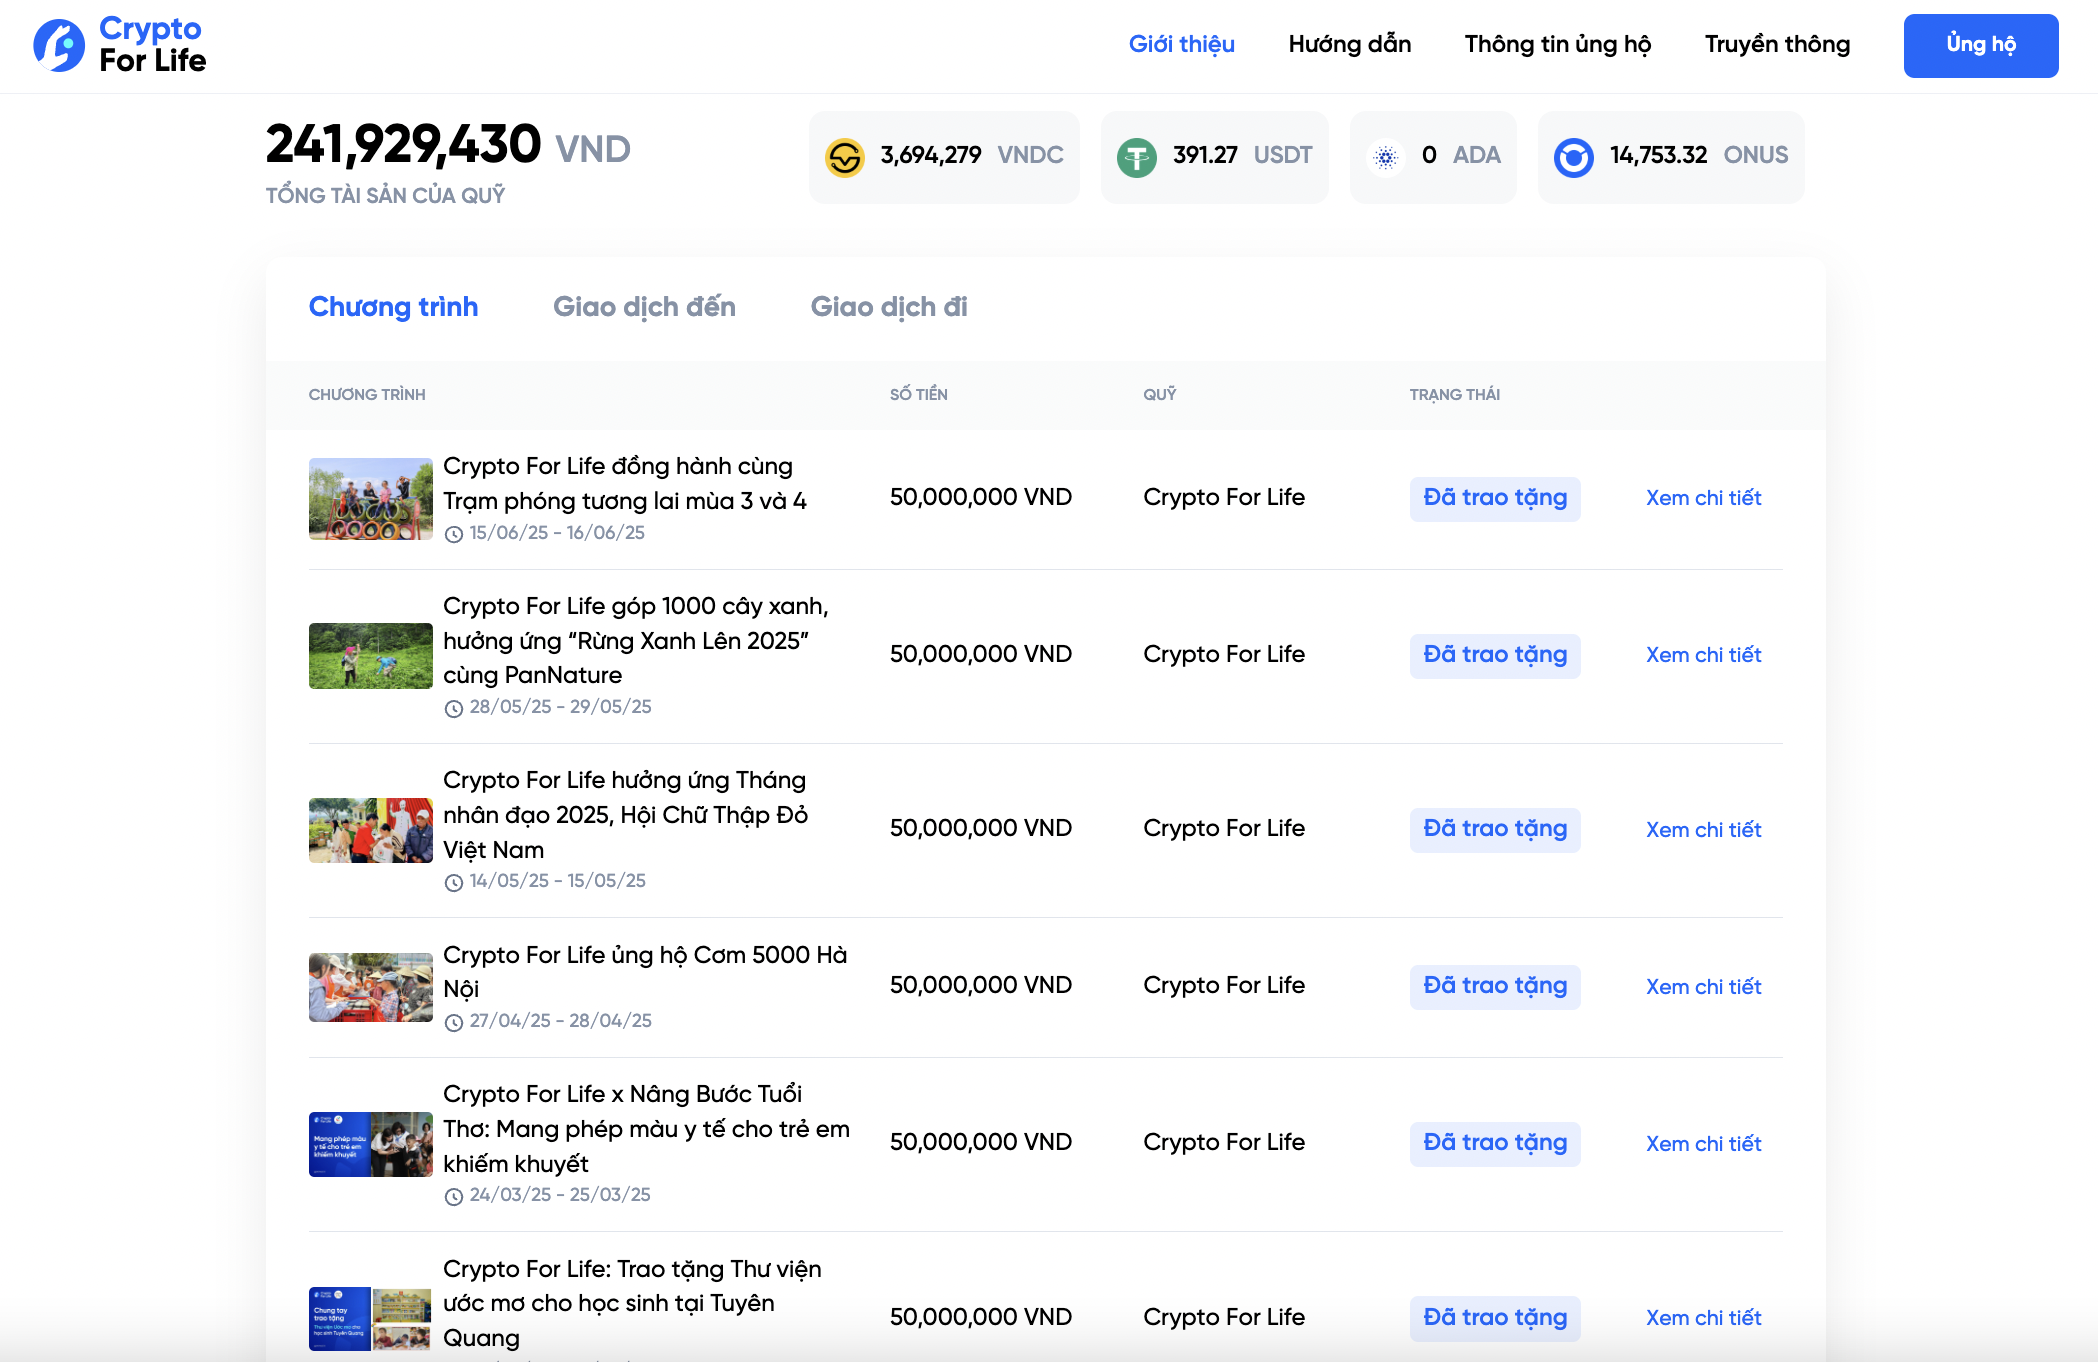Click the SỐ TIỀN column header
The width and height of the screenshot is (2098, 1362).
point(919,395)
